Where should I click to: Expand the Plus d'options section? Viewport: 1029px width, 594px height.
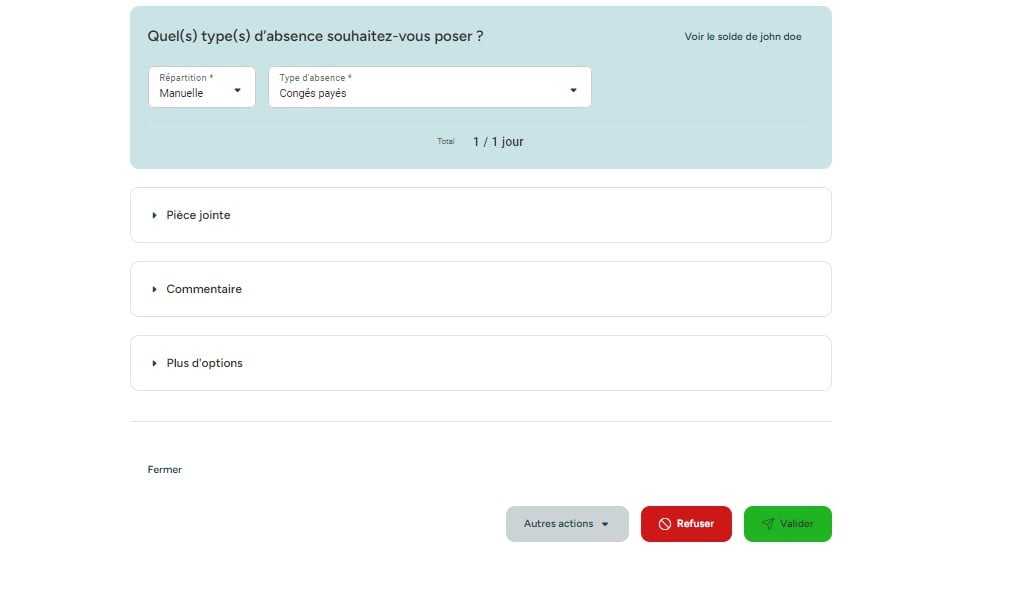click(480, 364)
